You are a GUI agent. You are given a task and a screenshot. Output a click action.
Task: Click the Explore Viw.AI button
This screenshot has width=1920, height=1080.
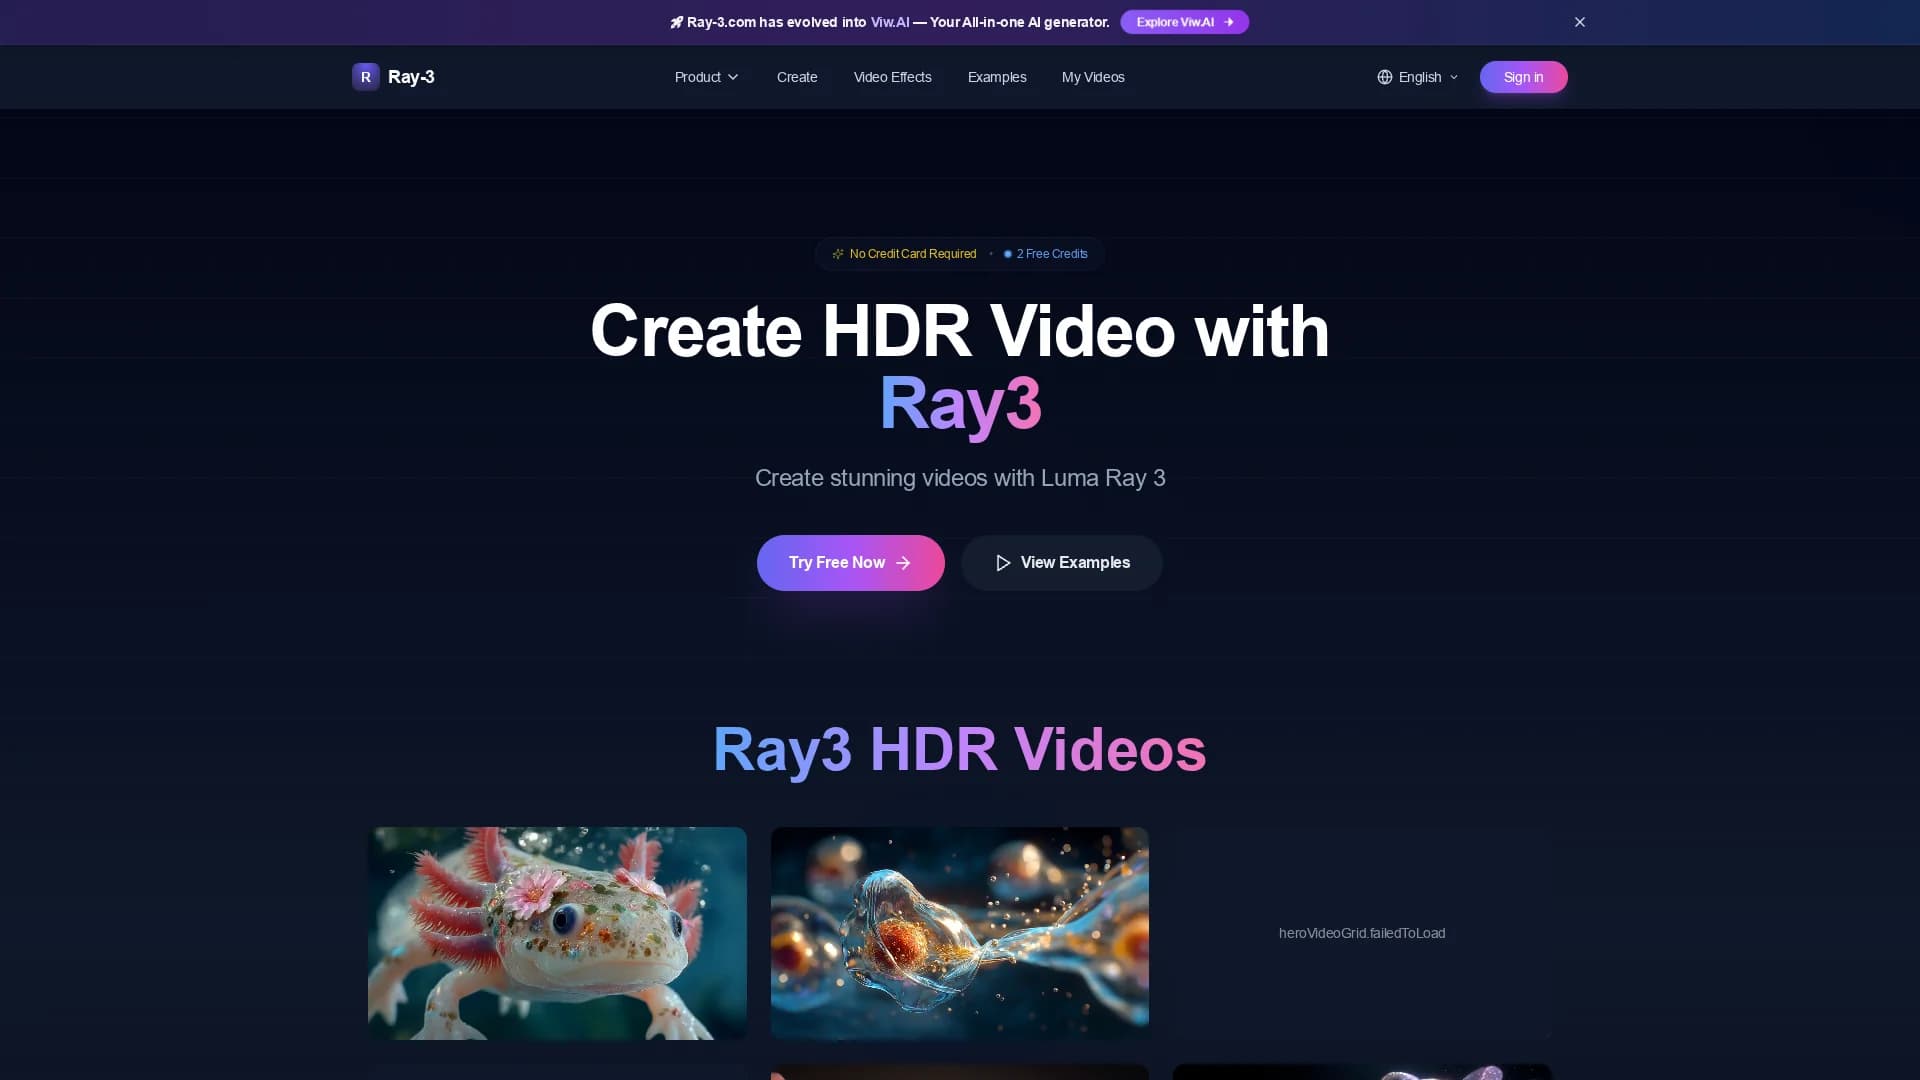(x=1184, y=22)
